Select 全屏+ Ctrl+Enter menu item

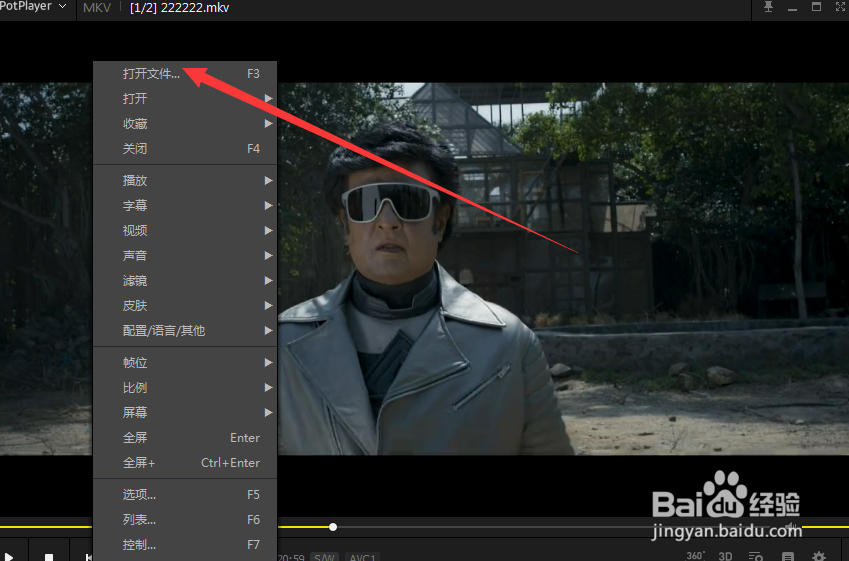(185, 462)
